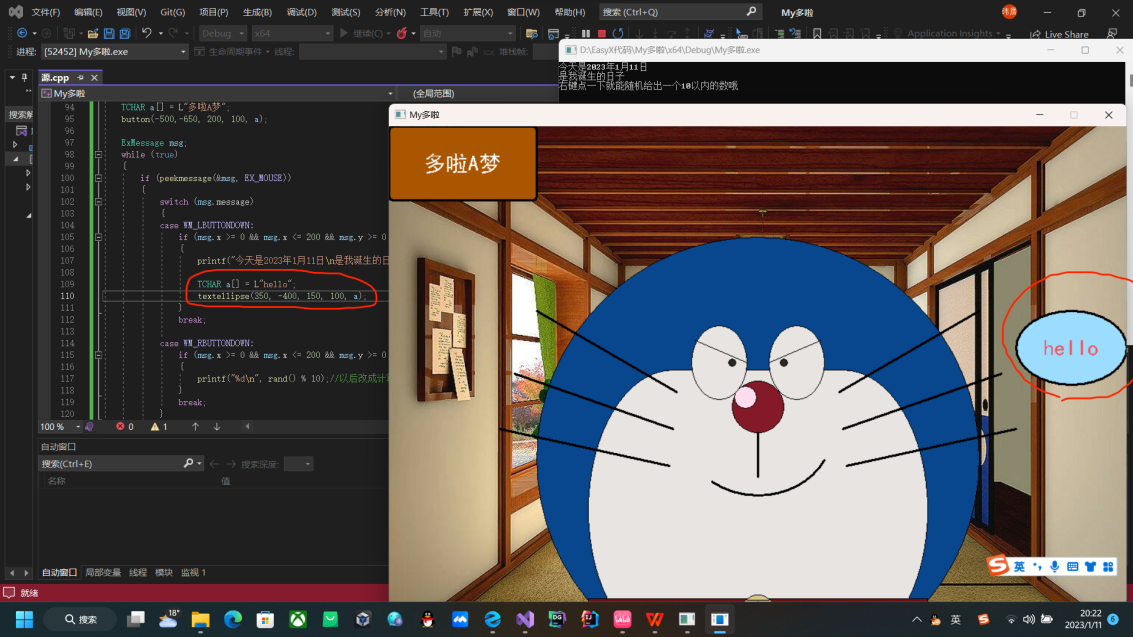Open the 编辑(E) menu
Image resolution: width=1133 pixels, height=637 pixels.
coord(88,12)
